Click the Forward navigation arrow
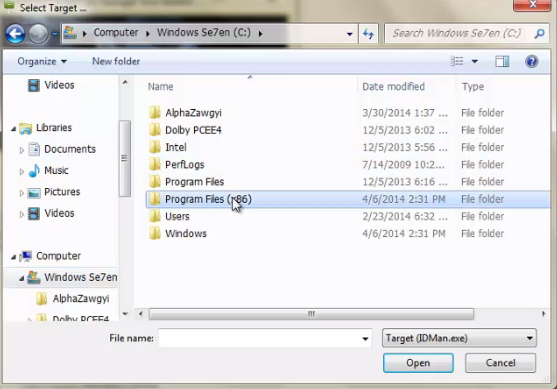This screenshot has width=557, height=389. coord(38,34)
